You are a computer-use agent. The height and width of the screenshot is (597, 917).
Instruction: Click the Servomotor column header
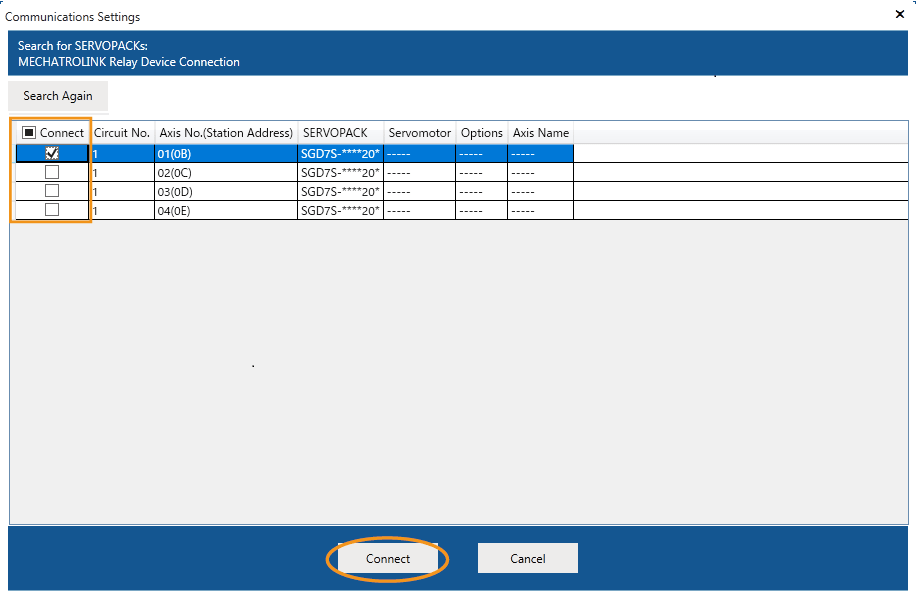[x=419, y=133]
